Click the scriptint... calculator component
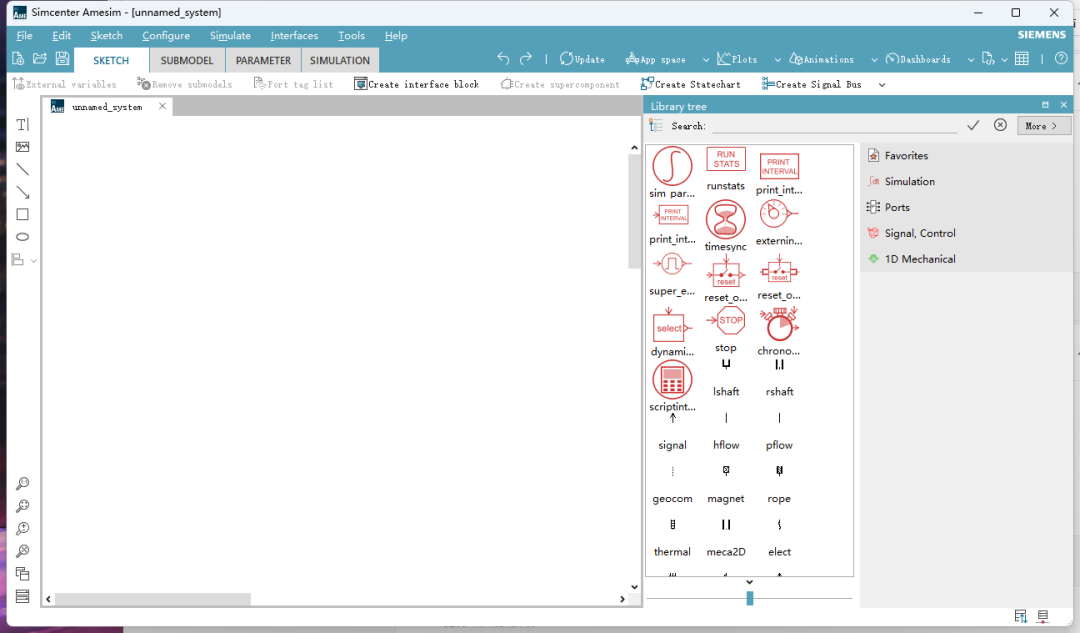1080x633 pixels. point(672,380)
